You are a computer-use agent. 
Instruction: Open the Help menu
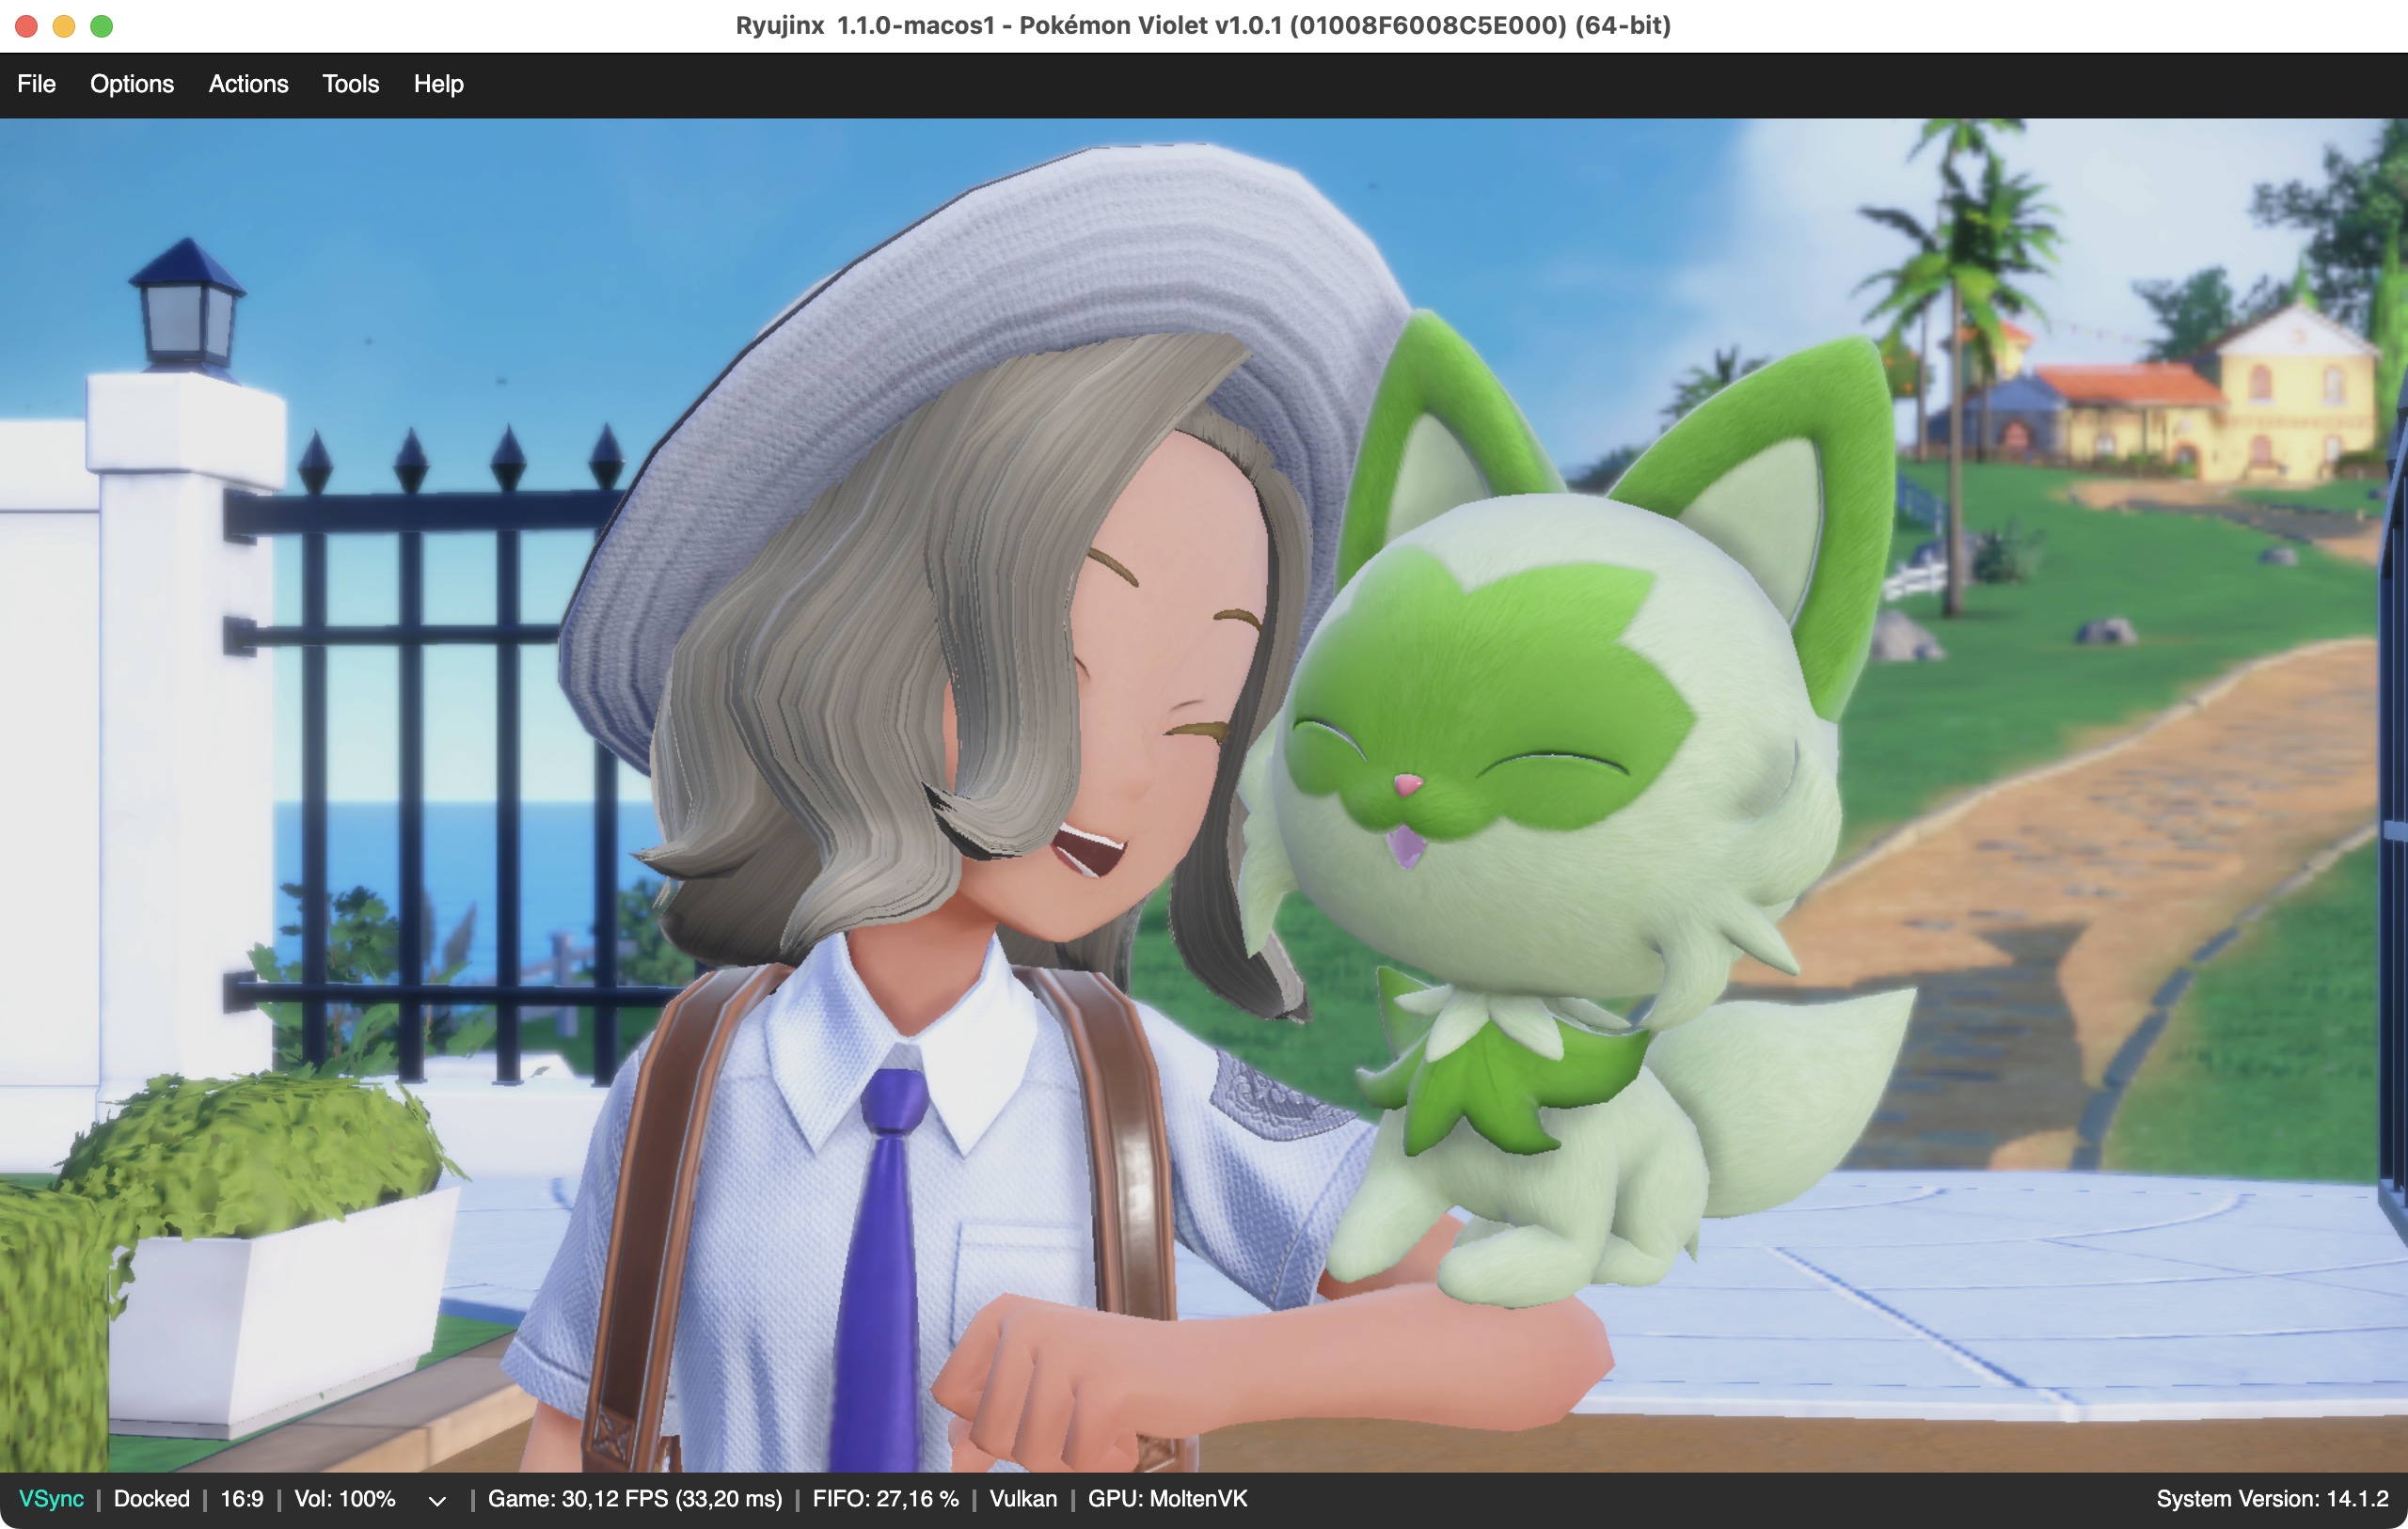pos(438,84)
